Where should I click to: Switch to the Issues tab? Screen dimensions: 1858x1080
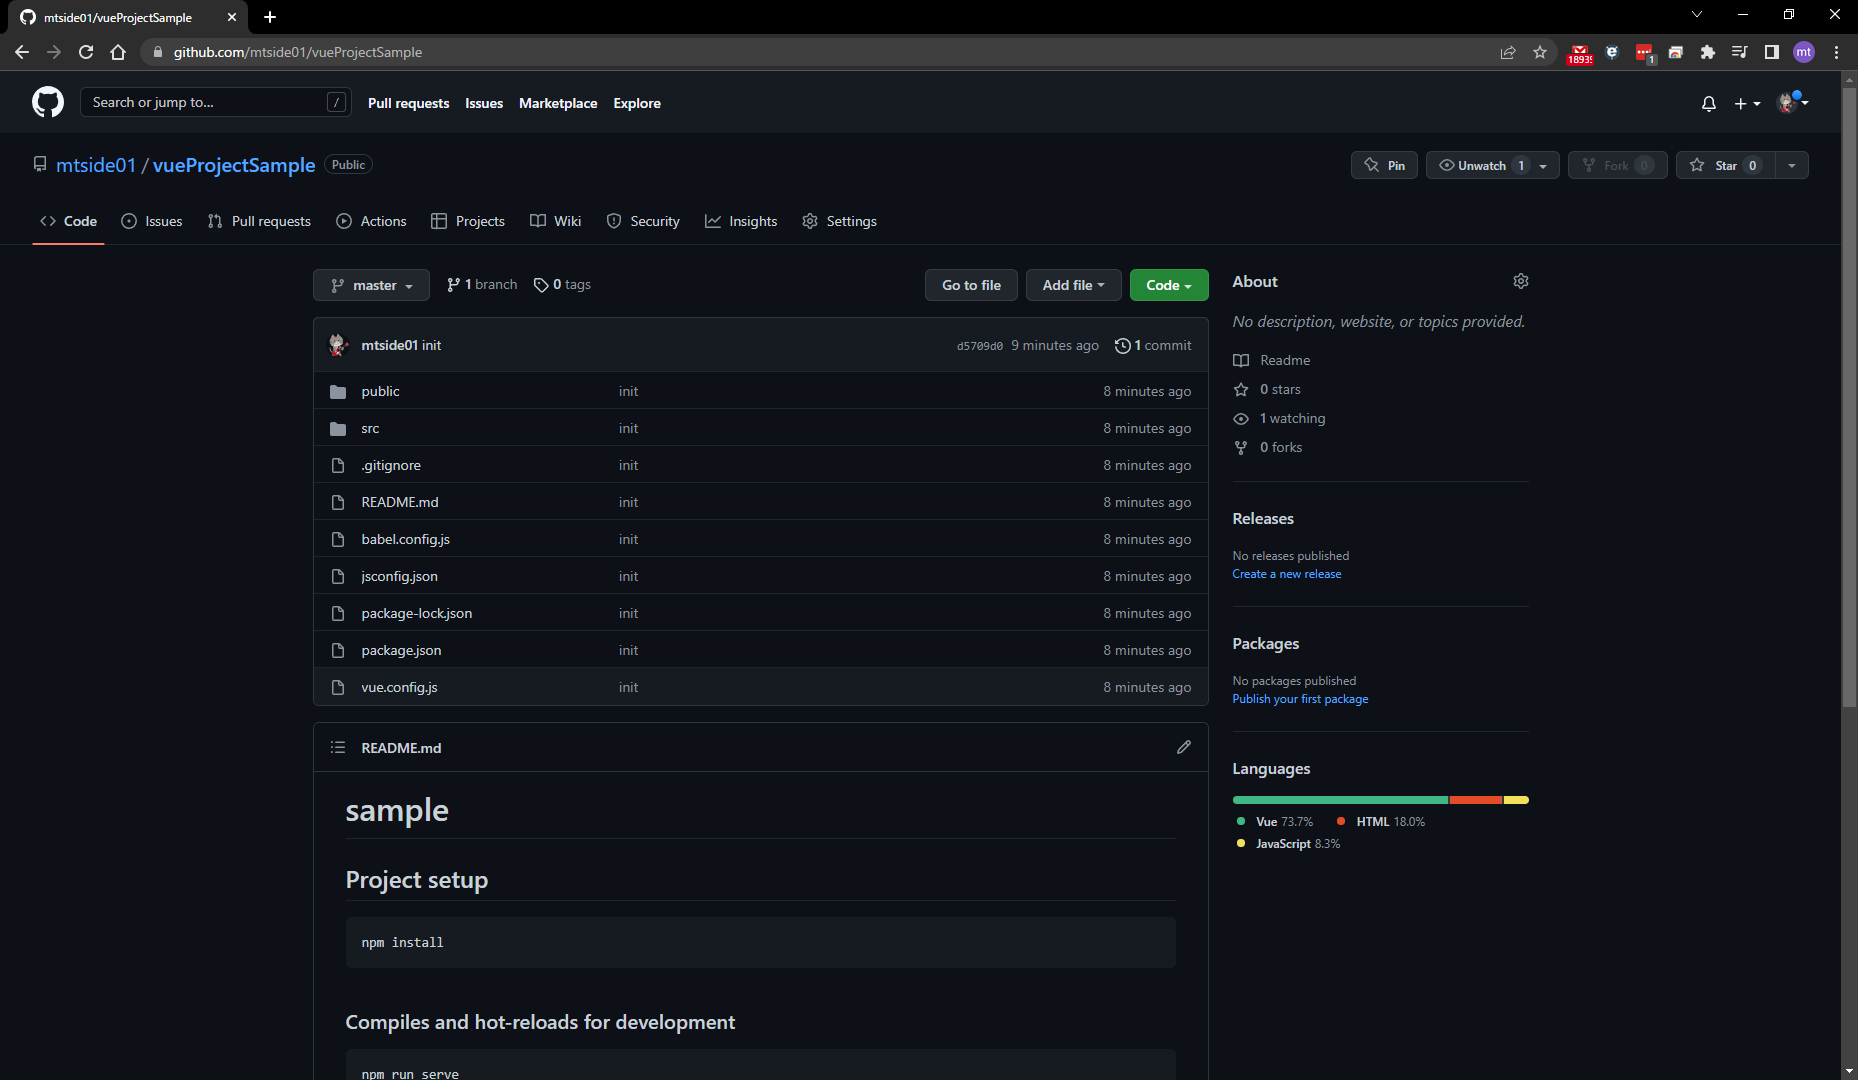coord(152,221)
